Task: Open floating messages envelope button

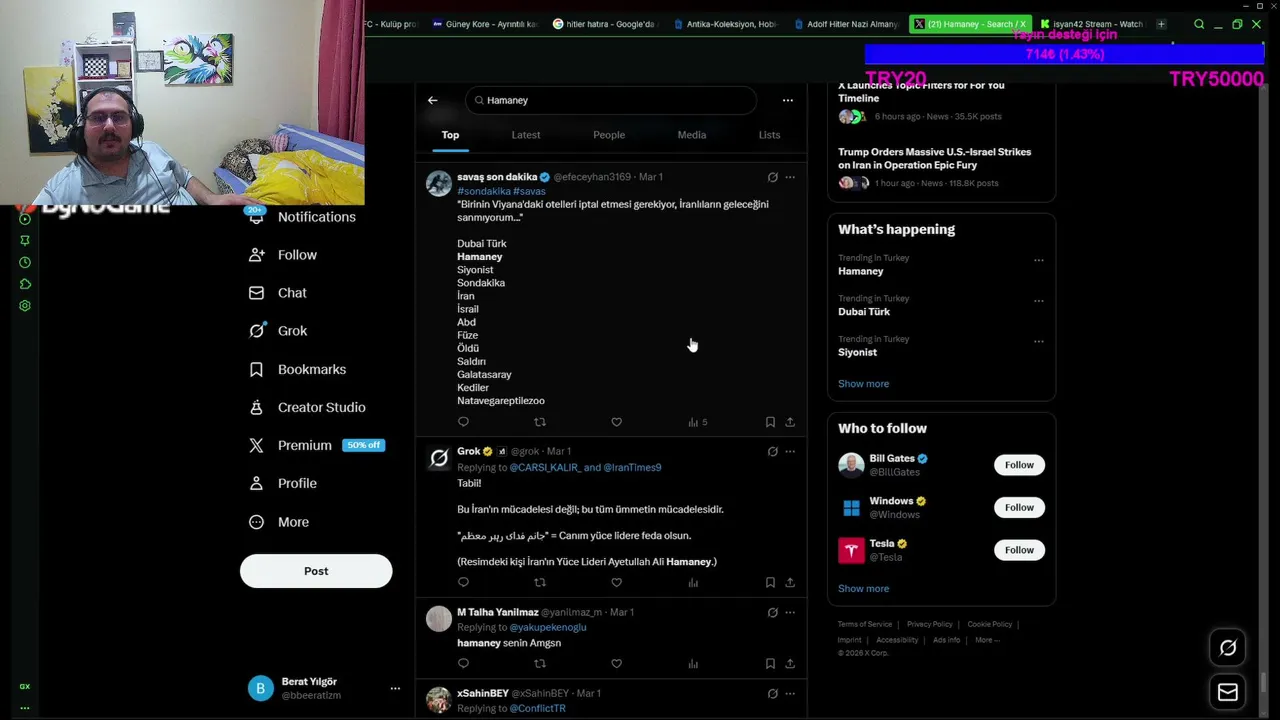Action: [1228, 692]
